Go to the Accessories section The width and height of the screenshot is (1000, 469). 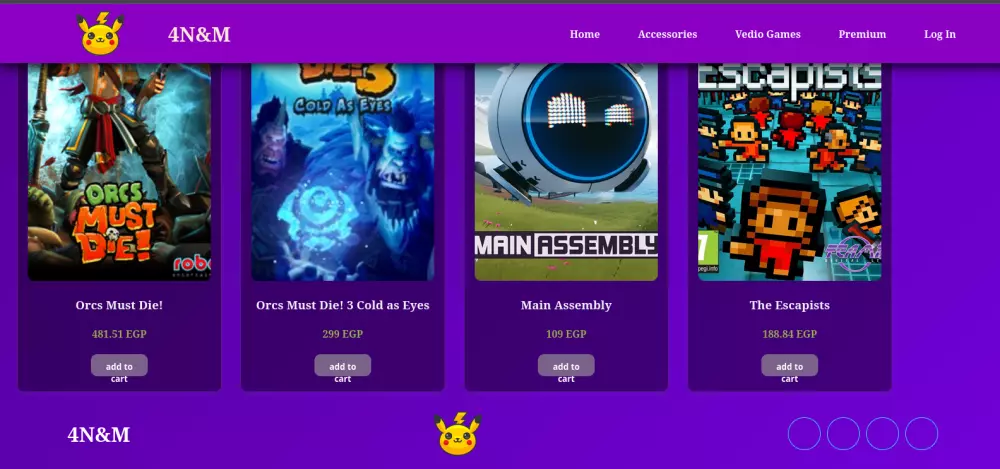[667, 34]
